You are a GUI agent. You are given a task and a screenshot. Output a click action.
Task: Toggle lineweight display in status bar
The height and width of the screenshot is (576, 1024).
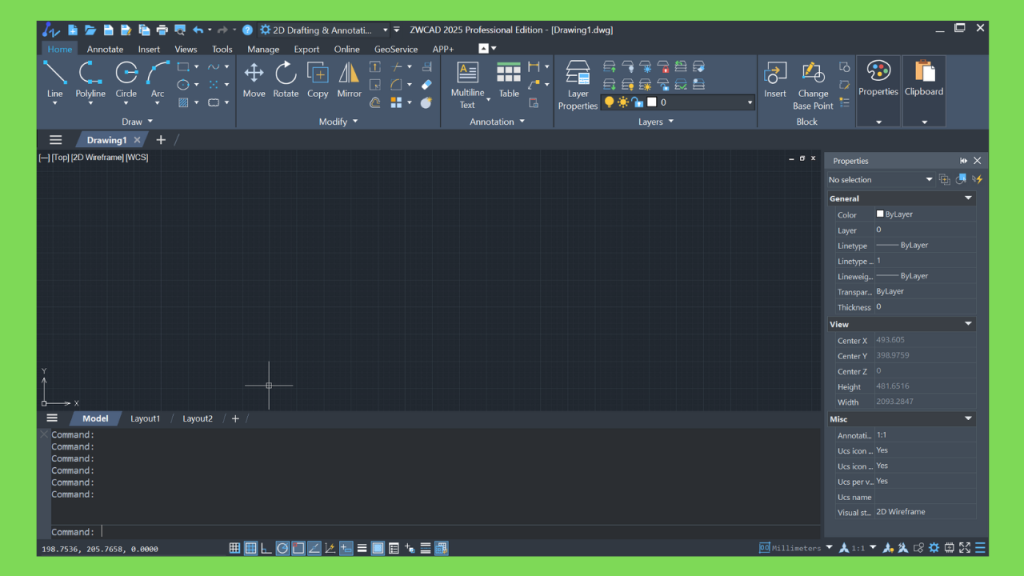362,549
